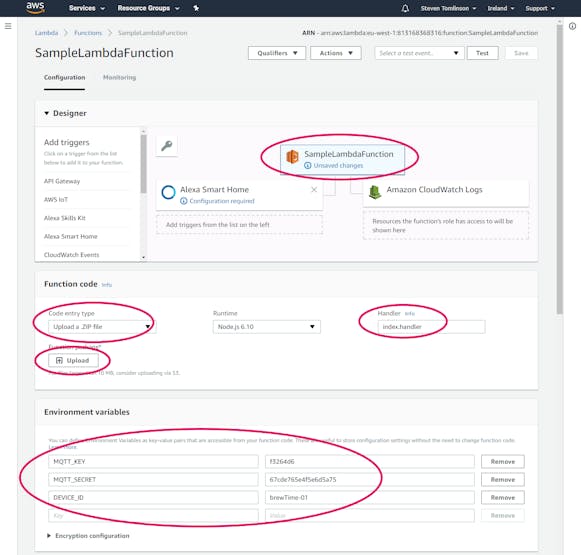Remove the MQTT_KEY environment variable
Screen dimensions: 581x555
503,462
